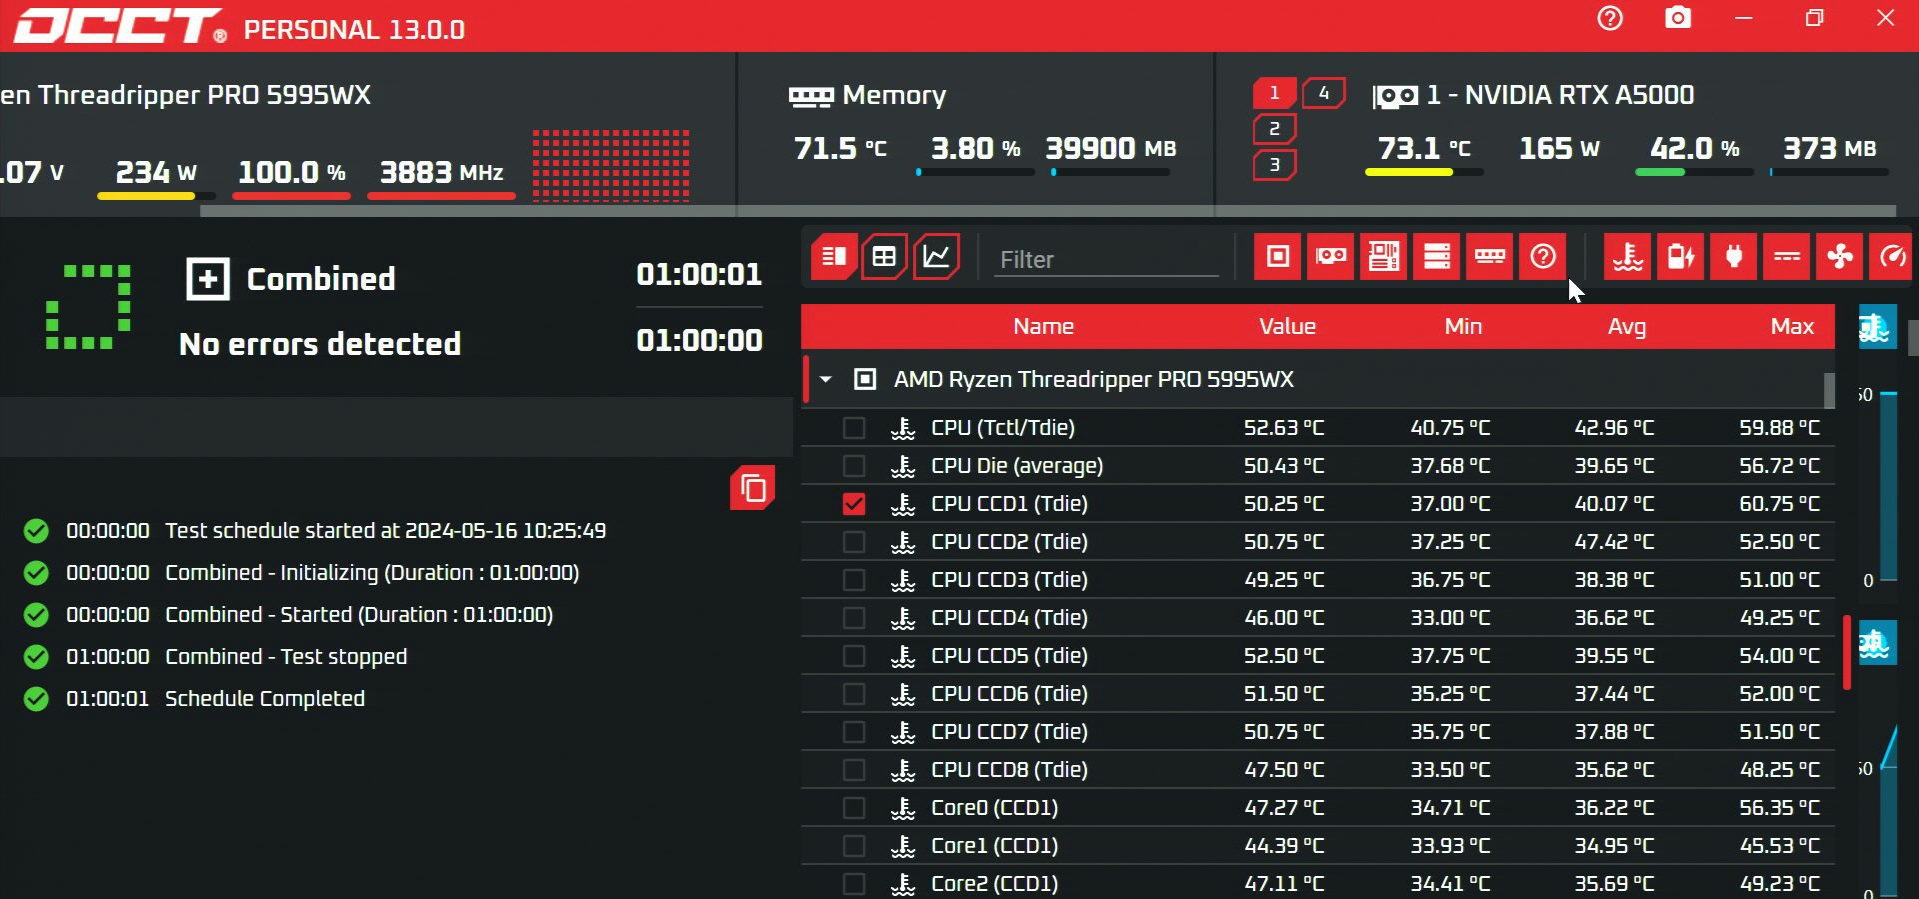Toggle the temperature filter icon
This screenshot has height=899, width=1919.
1628,257
